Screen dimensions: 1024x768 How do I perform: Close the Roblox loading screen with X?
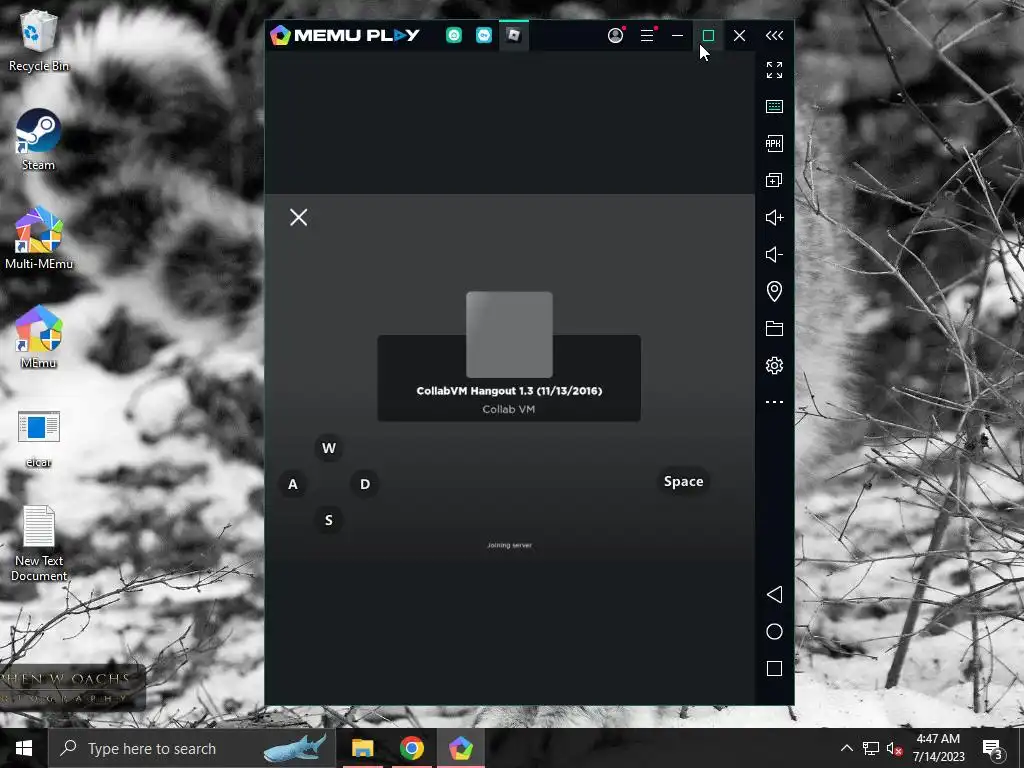[x=298, y=217]
